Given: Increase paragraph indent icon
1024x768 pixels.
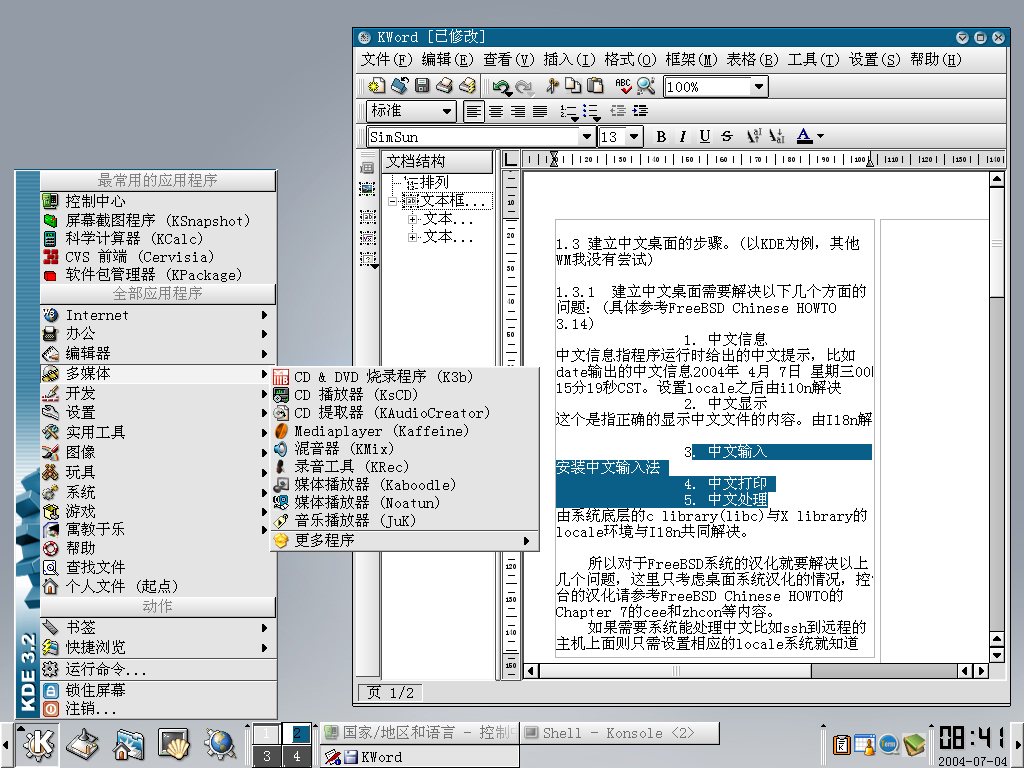Looking at the screenshot, I should tap(640, 111).
